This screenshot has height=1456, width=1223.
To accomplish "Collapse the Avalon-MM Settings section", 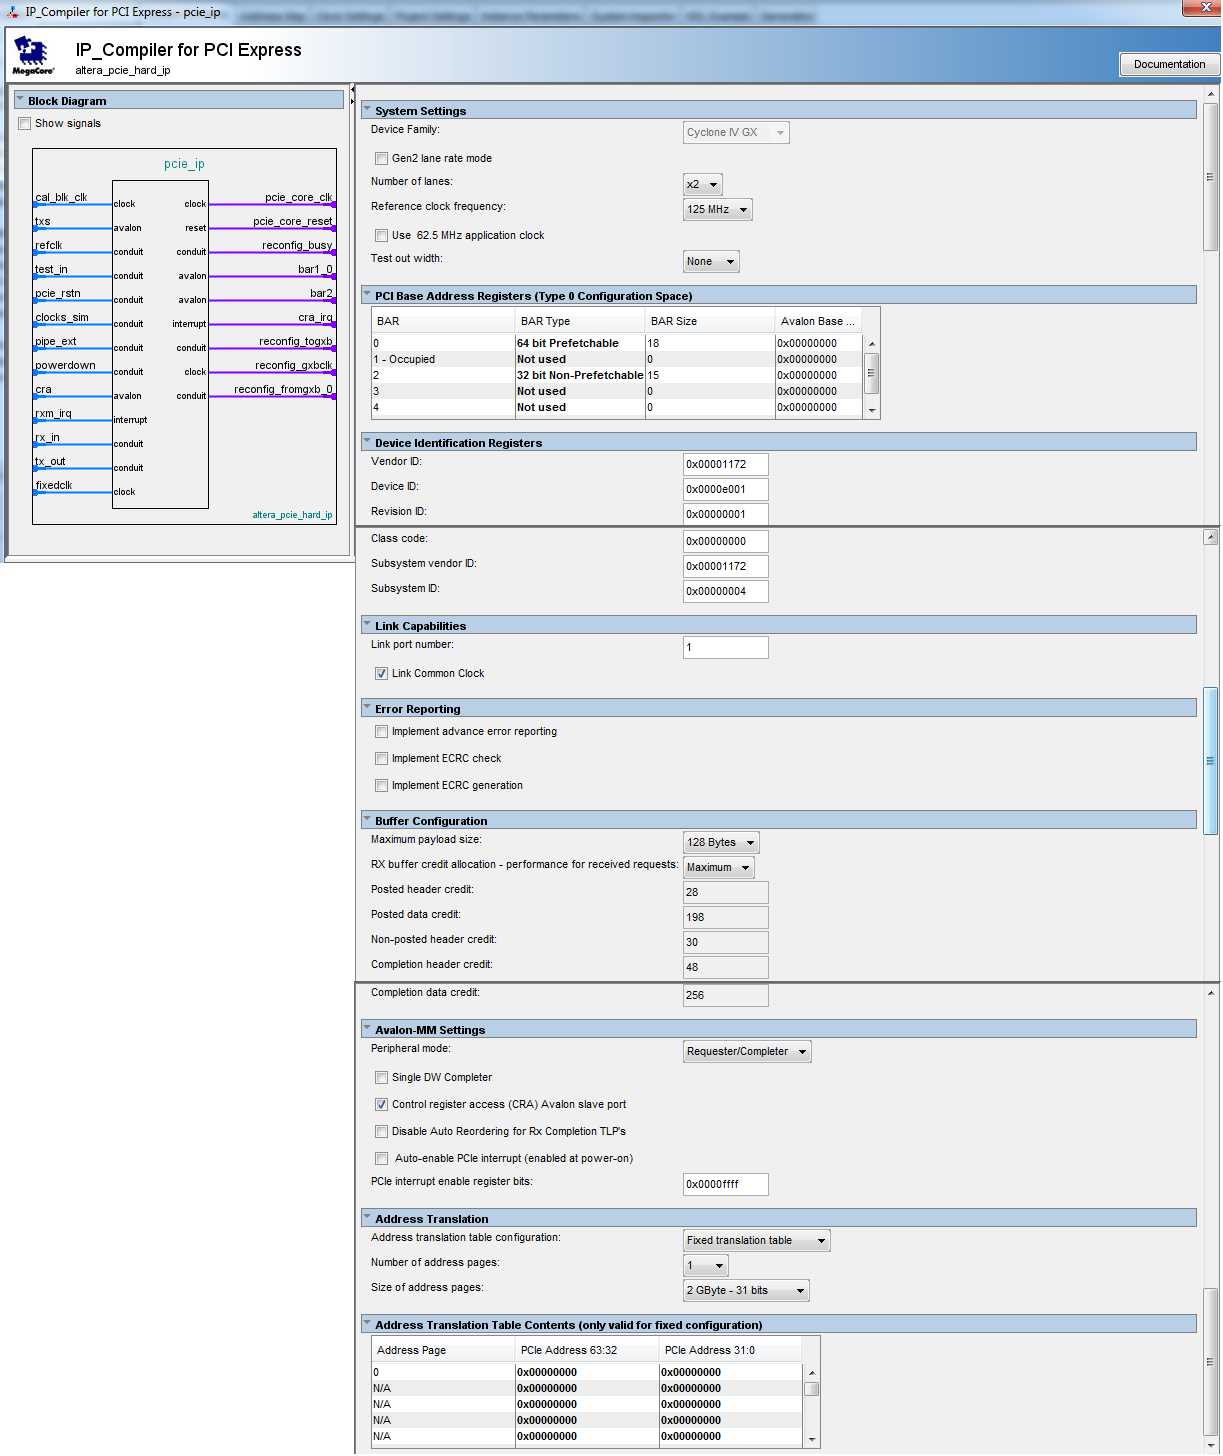I will point(367,1029).
